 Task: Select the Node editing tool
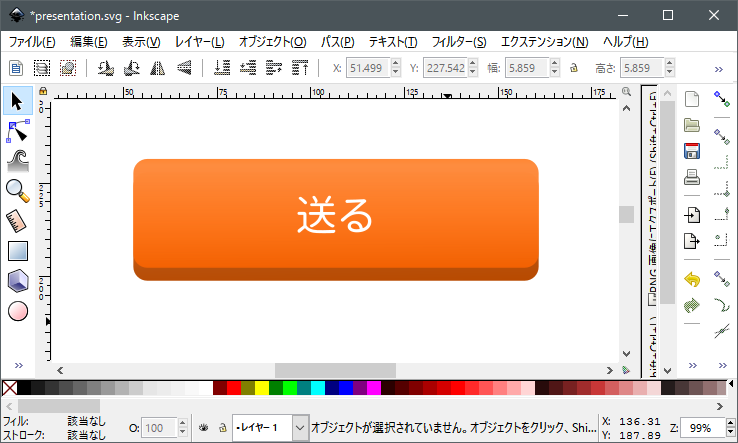(18, 131)
